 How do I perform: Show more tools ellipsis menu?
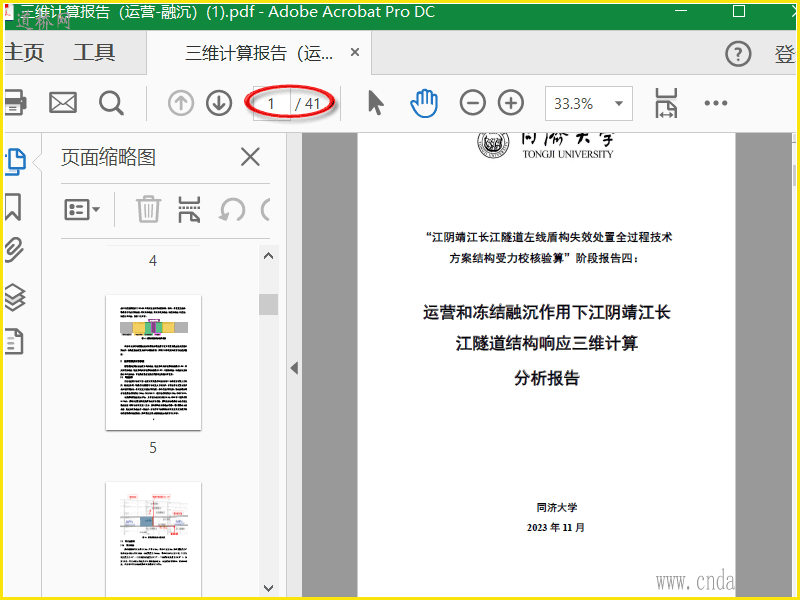tap(715, 103)
